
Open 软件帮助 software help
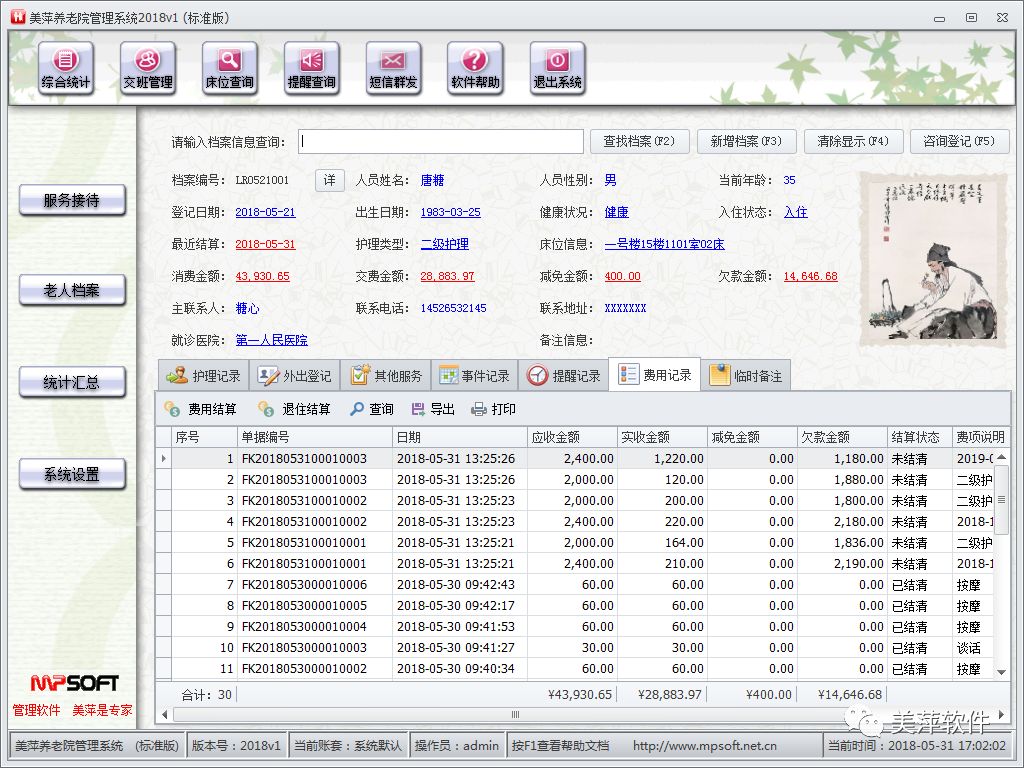click(475, 68)
